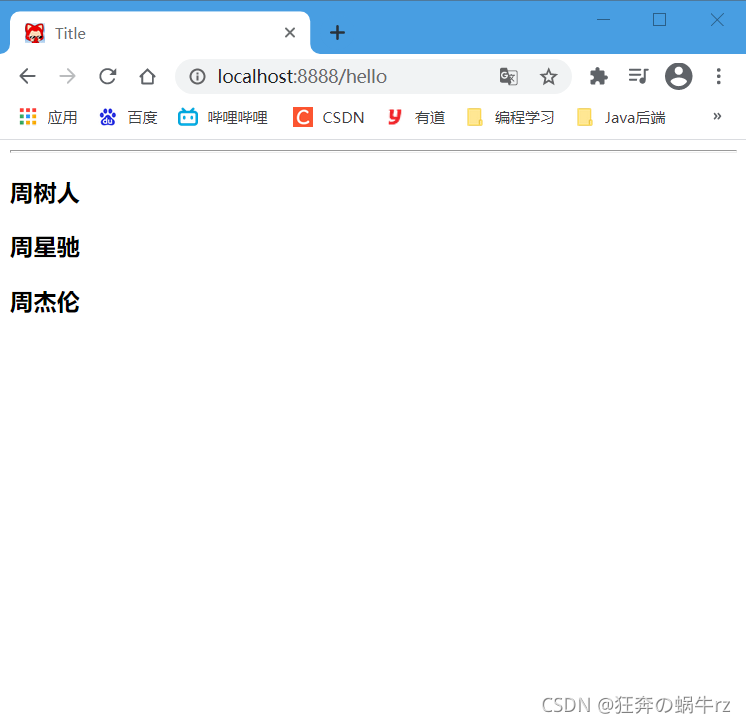Open the home page

point(147,76)
